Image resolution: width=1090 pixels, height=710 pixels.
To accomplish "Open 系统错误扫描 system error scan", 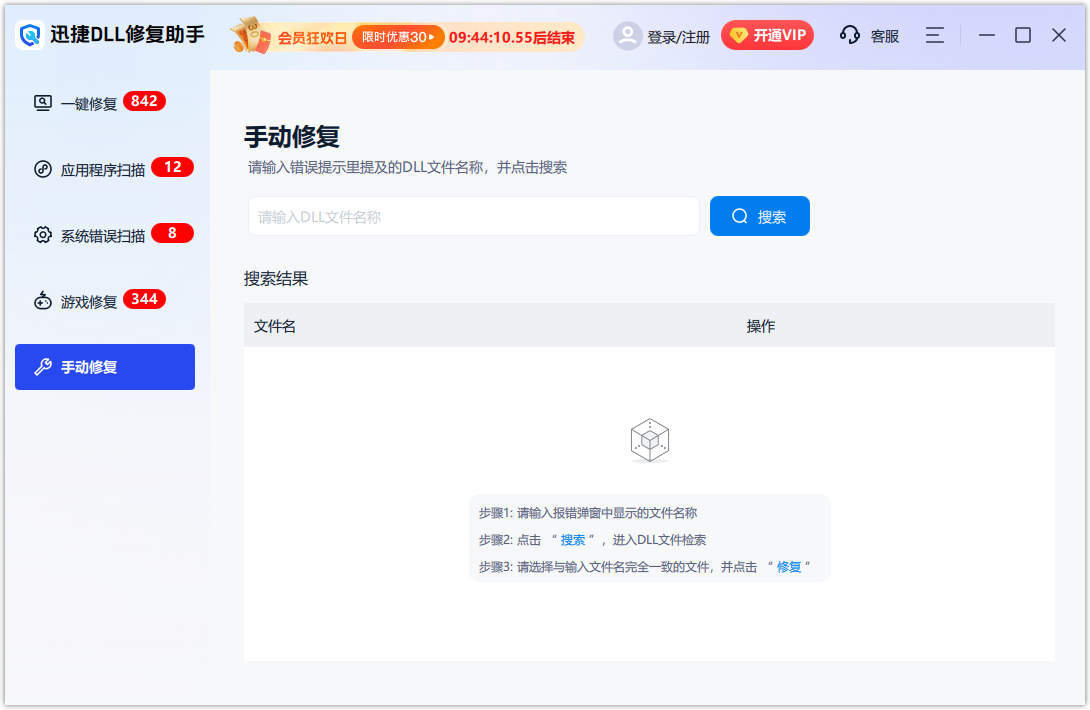I will 43,233.
